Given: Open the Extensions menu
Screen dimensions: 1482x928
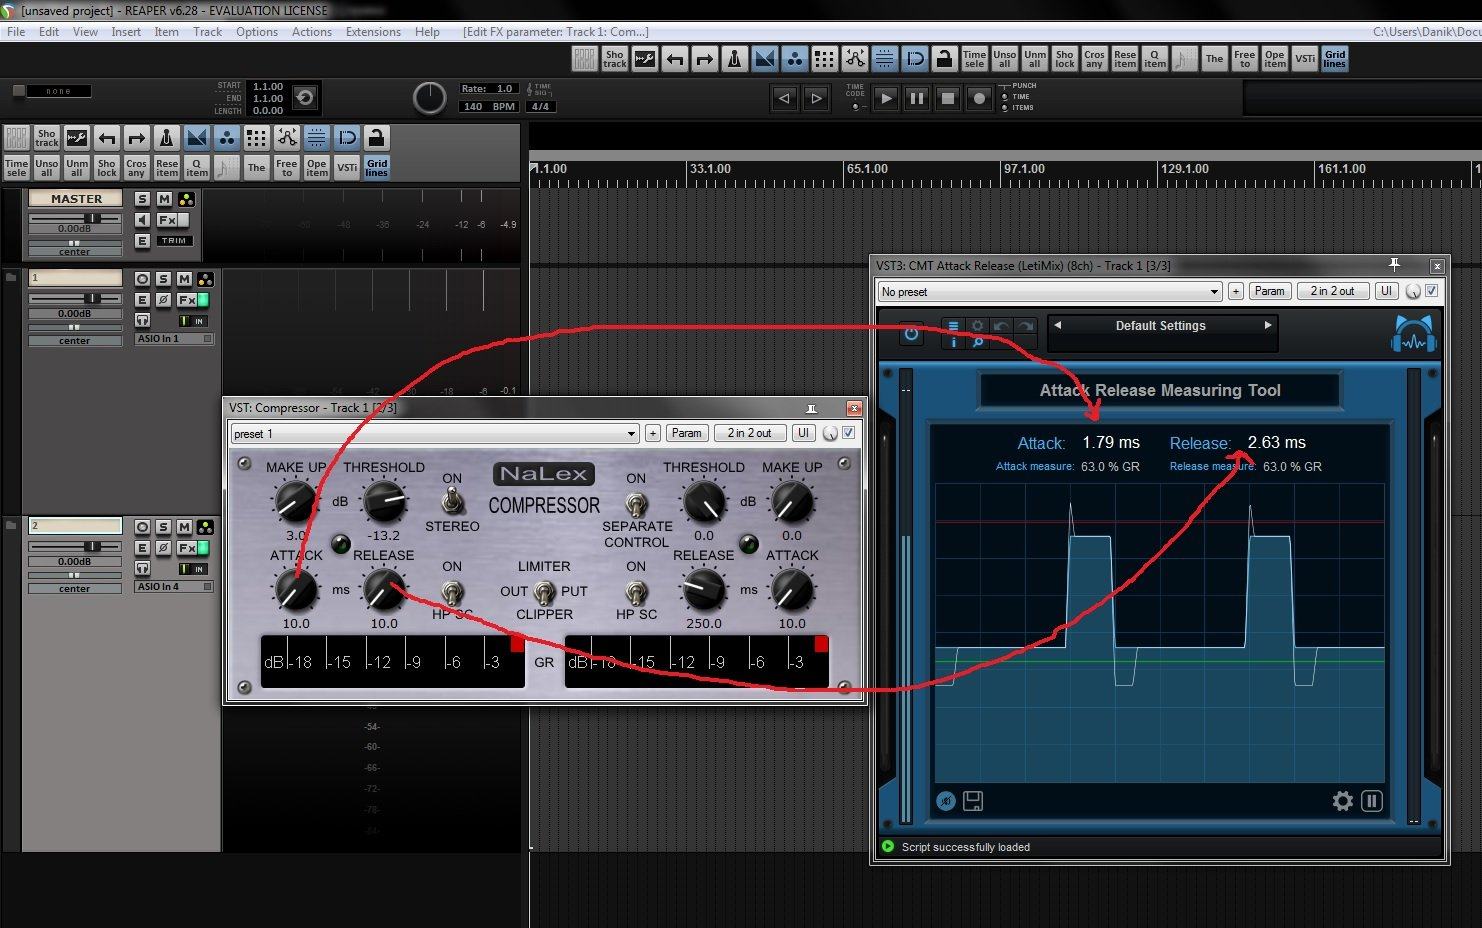Looking at the screenshot, I should [373, 32].
